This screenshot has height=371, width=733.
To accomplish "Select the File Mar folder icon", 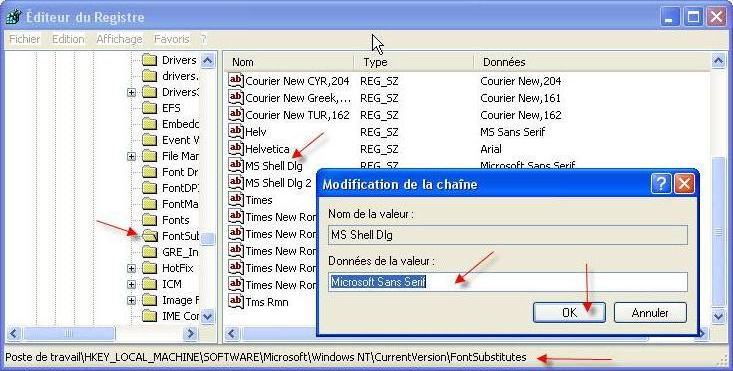I will point(149,156).
